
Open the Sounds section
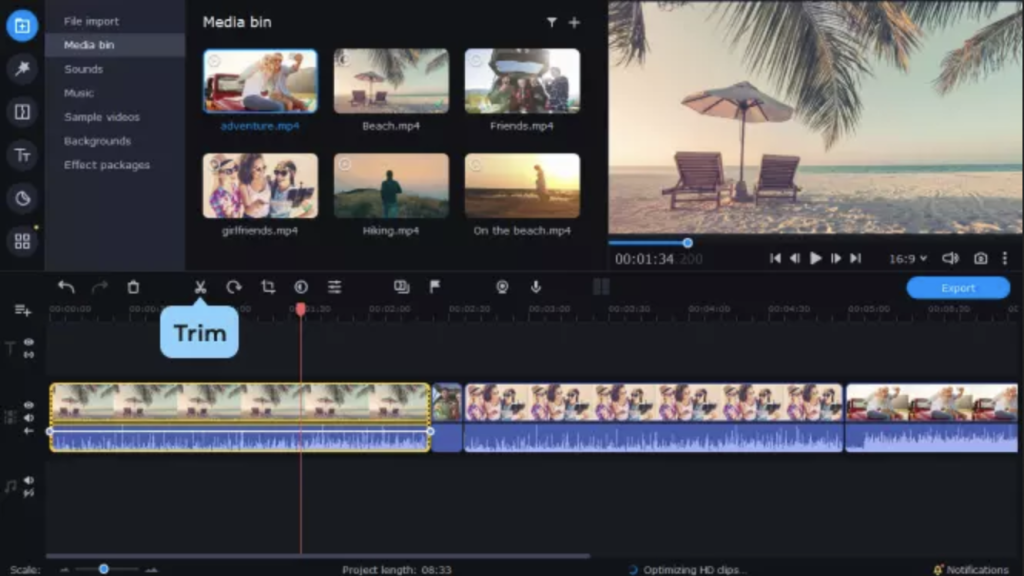point(83,69)
